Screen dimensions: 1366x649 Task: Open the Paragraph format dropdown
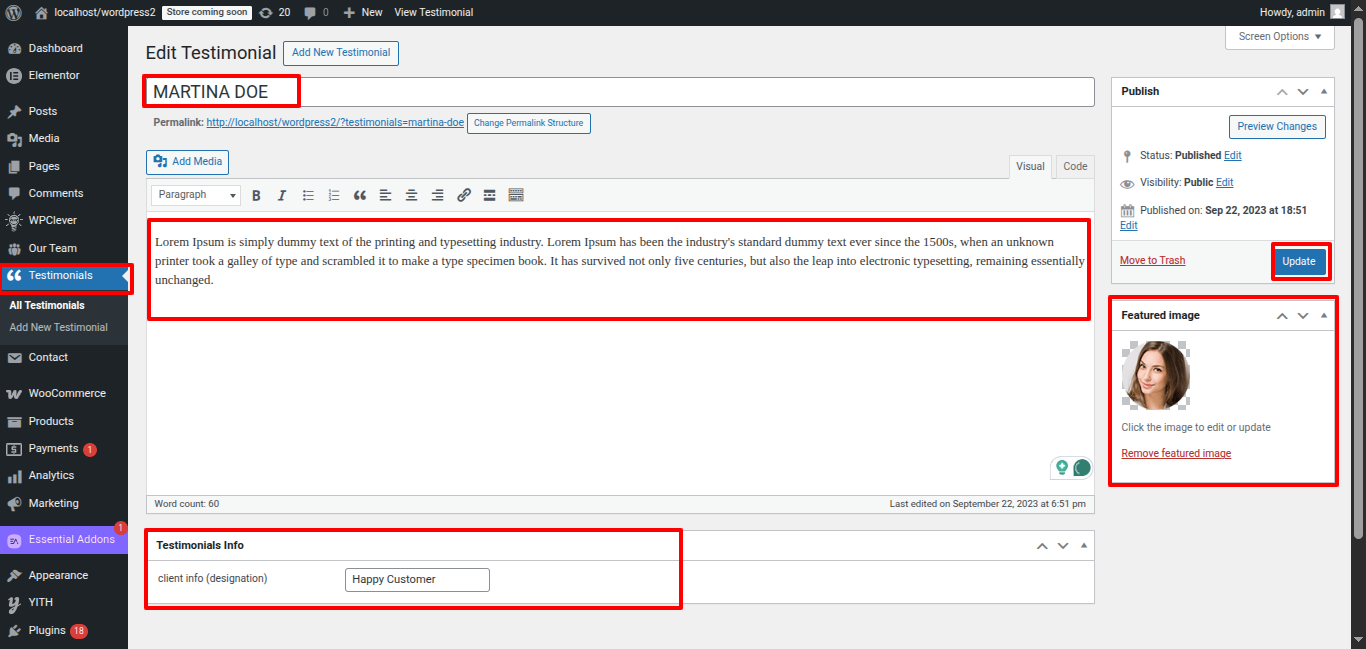coord(196,195)
